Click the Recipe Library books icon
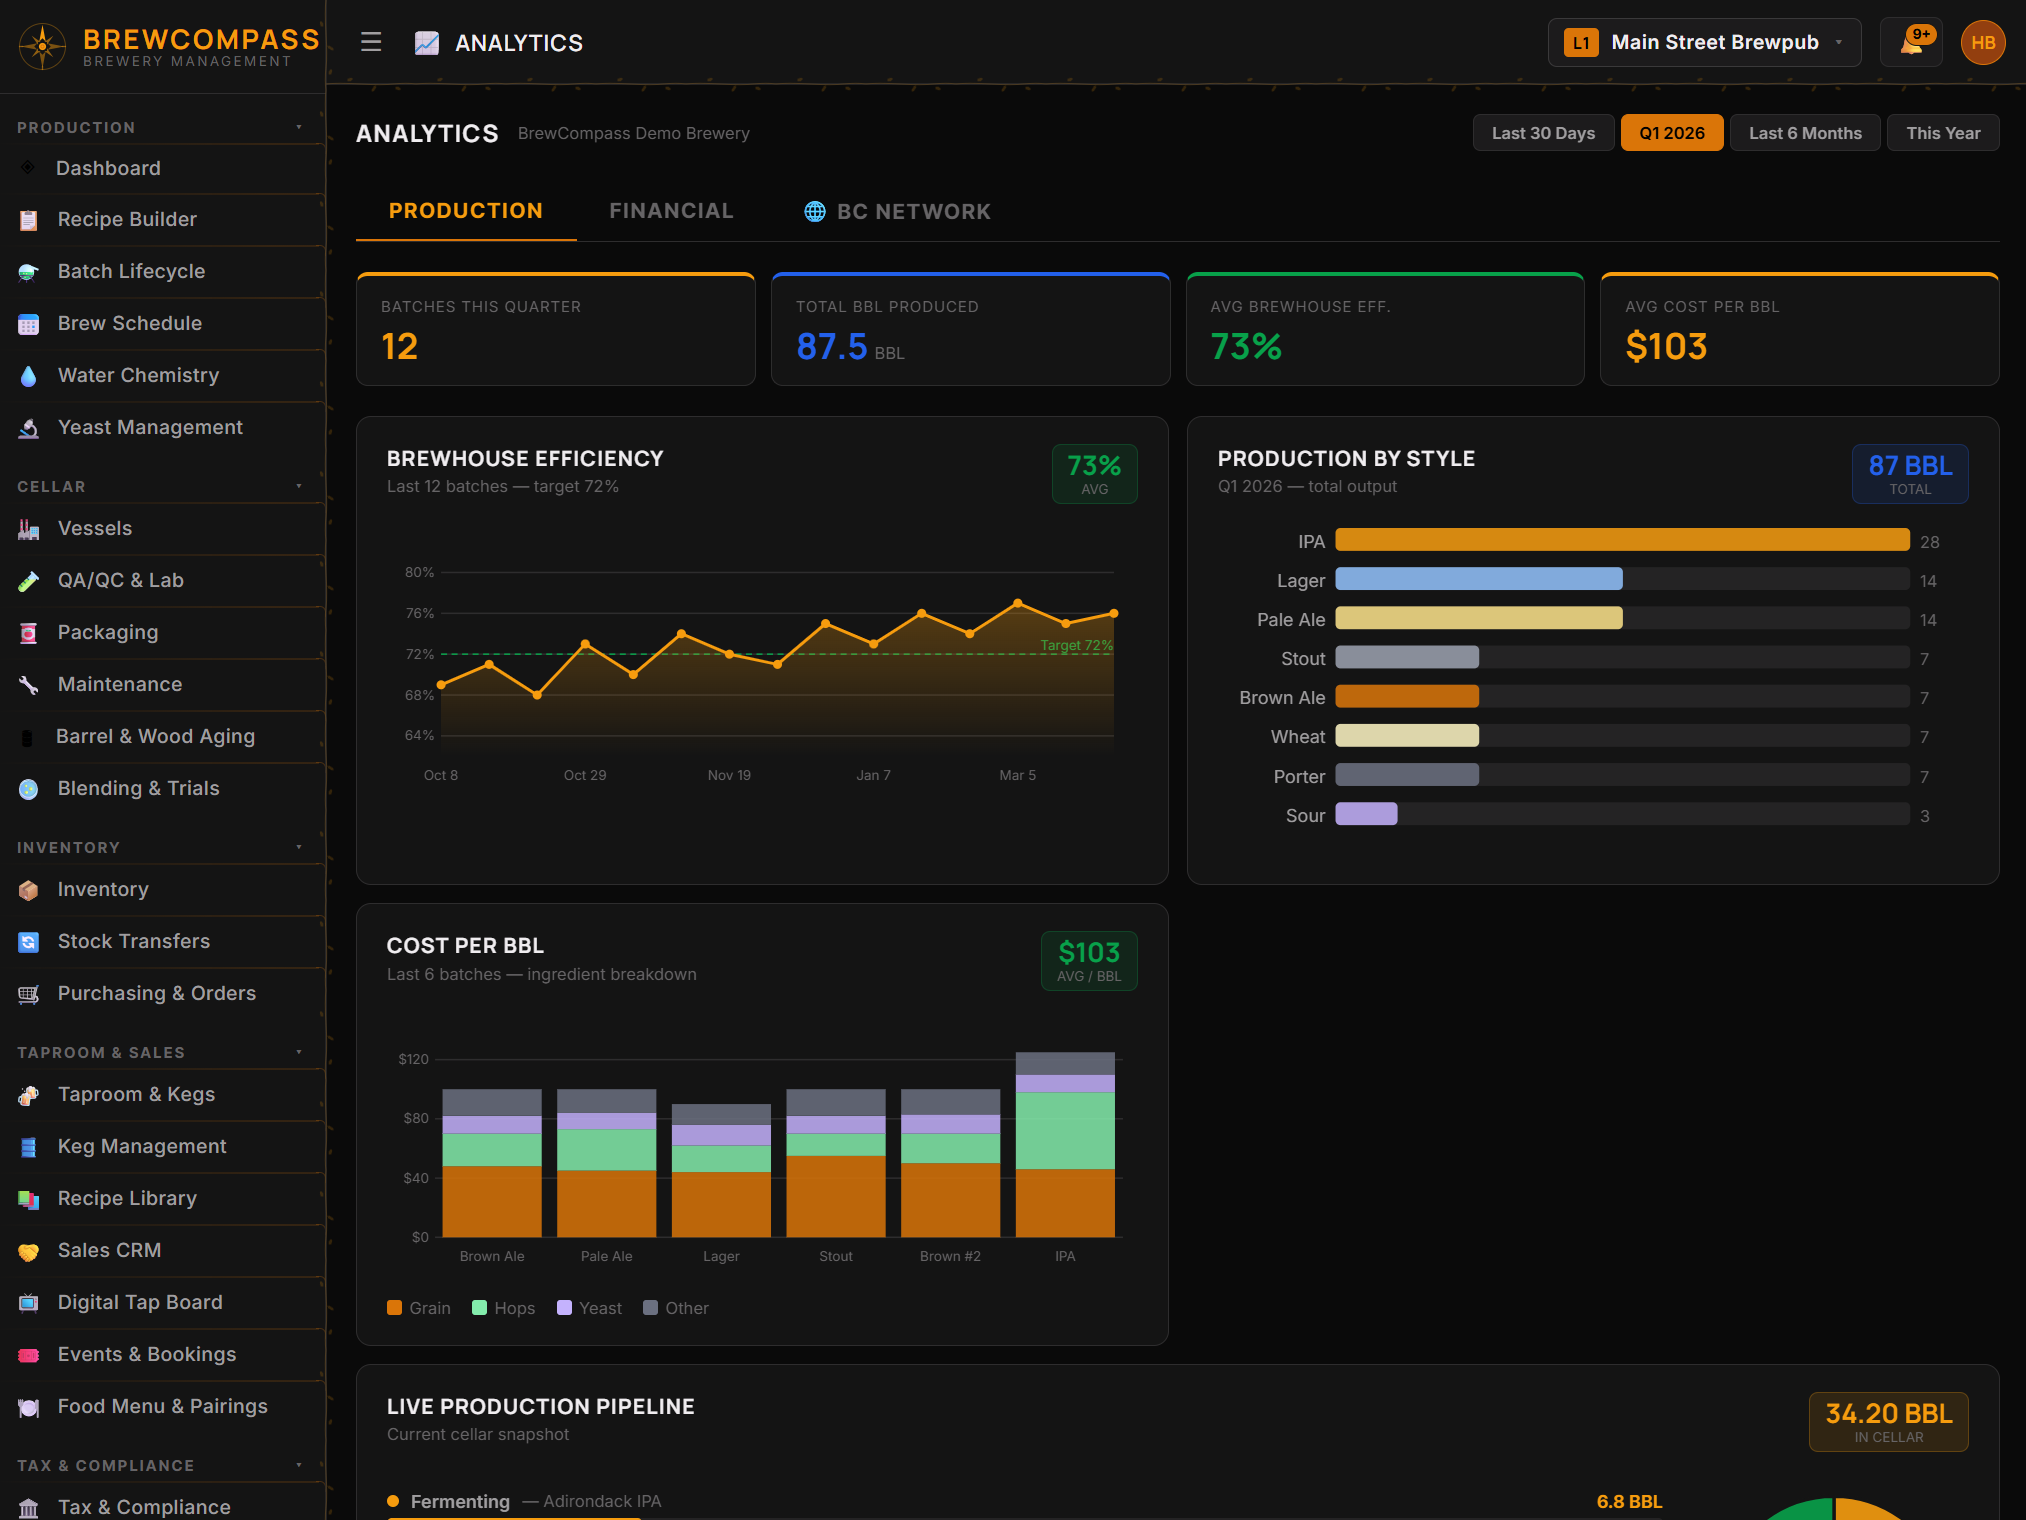The width and height of the screenshot is (2026, 1520). point(29,1199)
